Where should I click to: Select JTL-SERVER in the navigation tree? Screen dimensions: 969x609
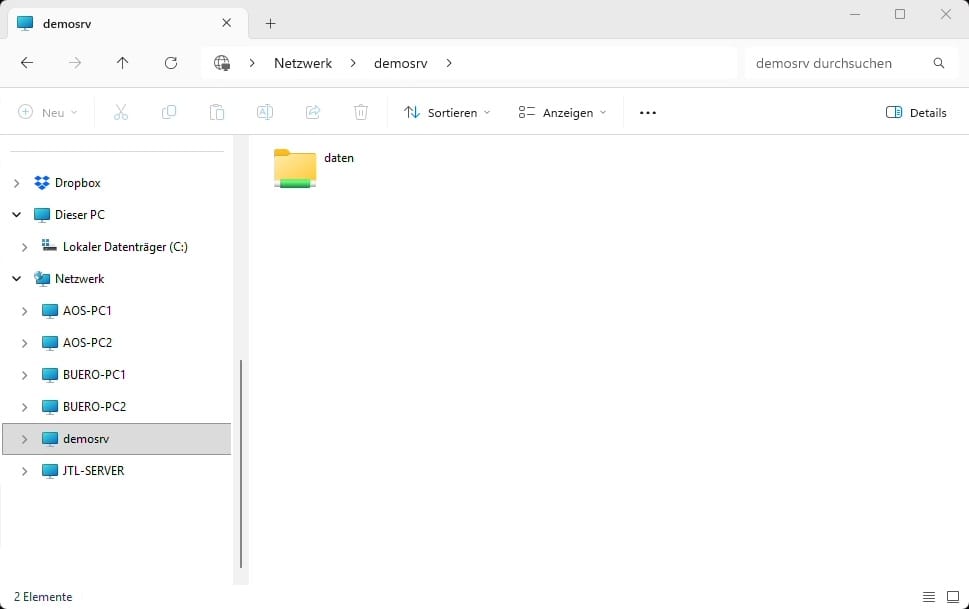coord(93,471)
